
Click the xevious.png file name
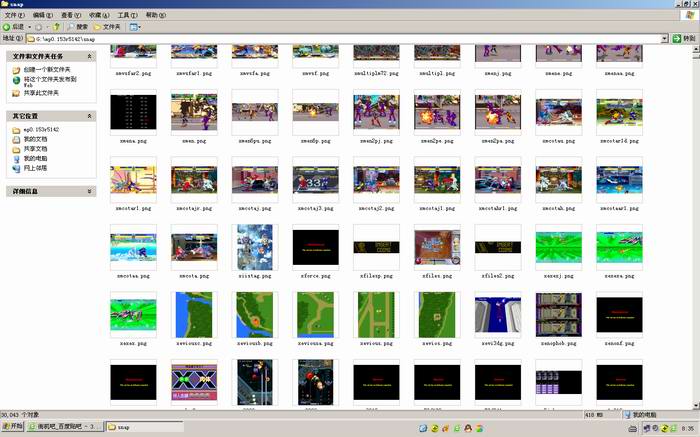pyautogui.click(x=376, y=344)
